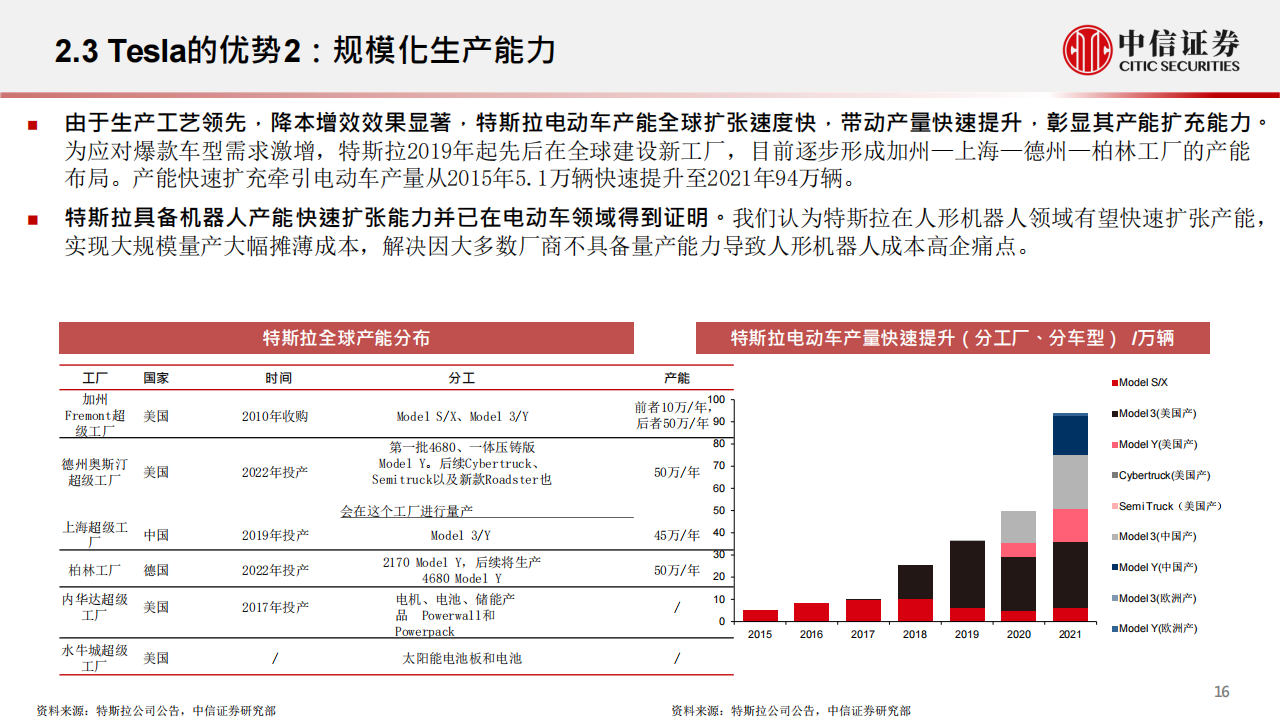Click the '加州 Fremont超级工厂' table cell

point(95,415)
